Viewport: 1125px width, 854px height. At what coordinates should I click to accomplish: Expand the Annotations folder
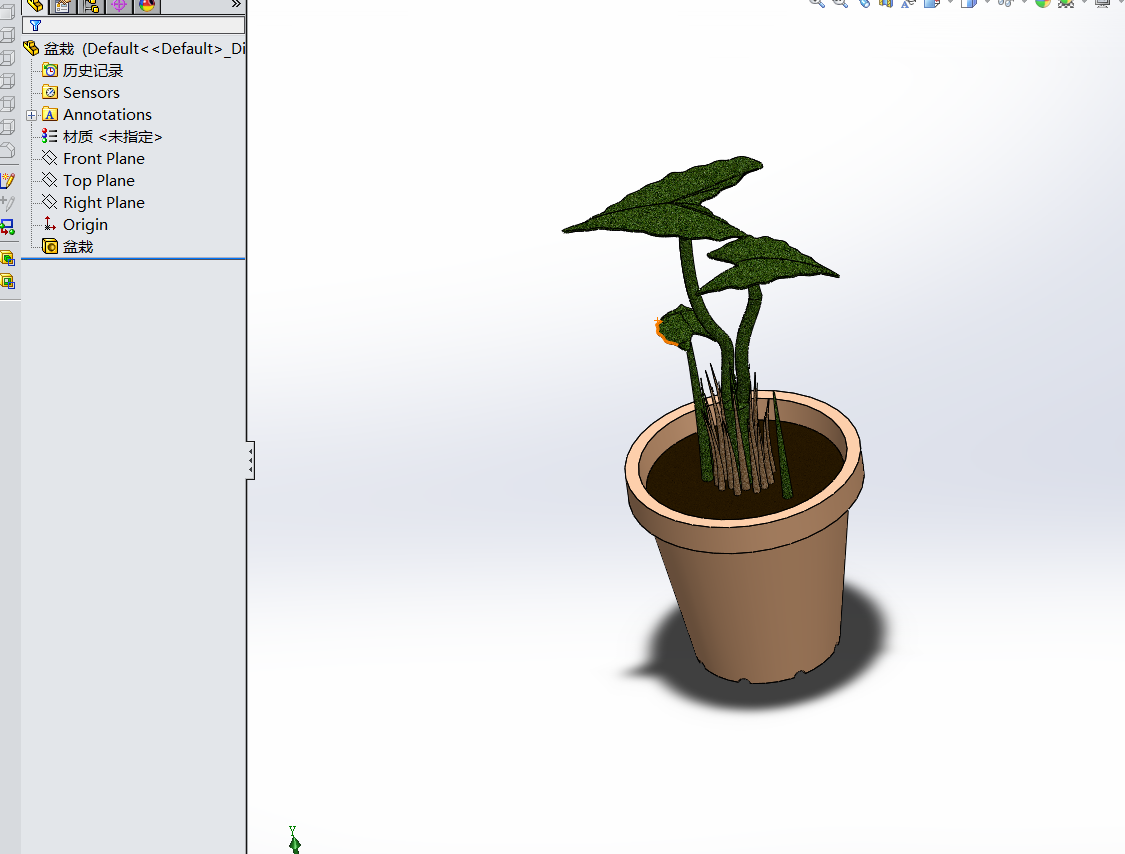pos(32,115)
